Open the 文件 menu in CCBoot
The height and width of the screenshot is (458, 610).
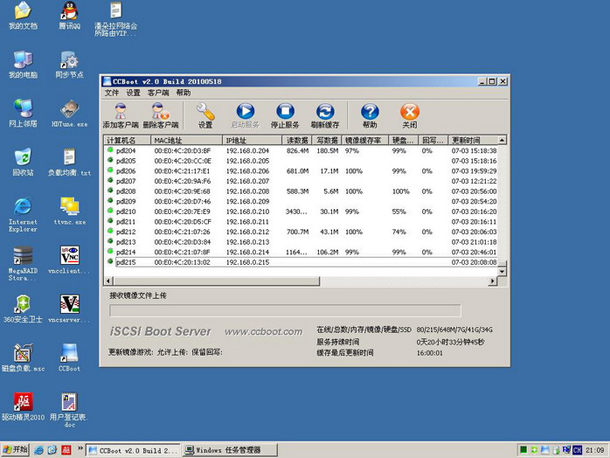coord(112,93)
